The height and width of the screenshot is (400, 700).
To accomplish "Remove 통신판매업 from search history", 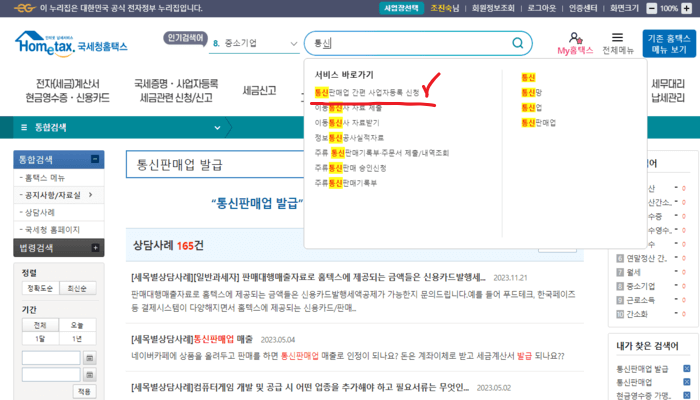I will tap(687, 382).
